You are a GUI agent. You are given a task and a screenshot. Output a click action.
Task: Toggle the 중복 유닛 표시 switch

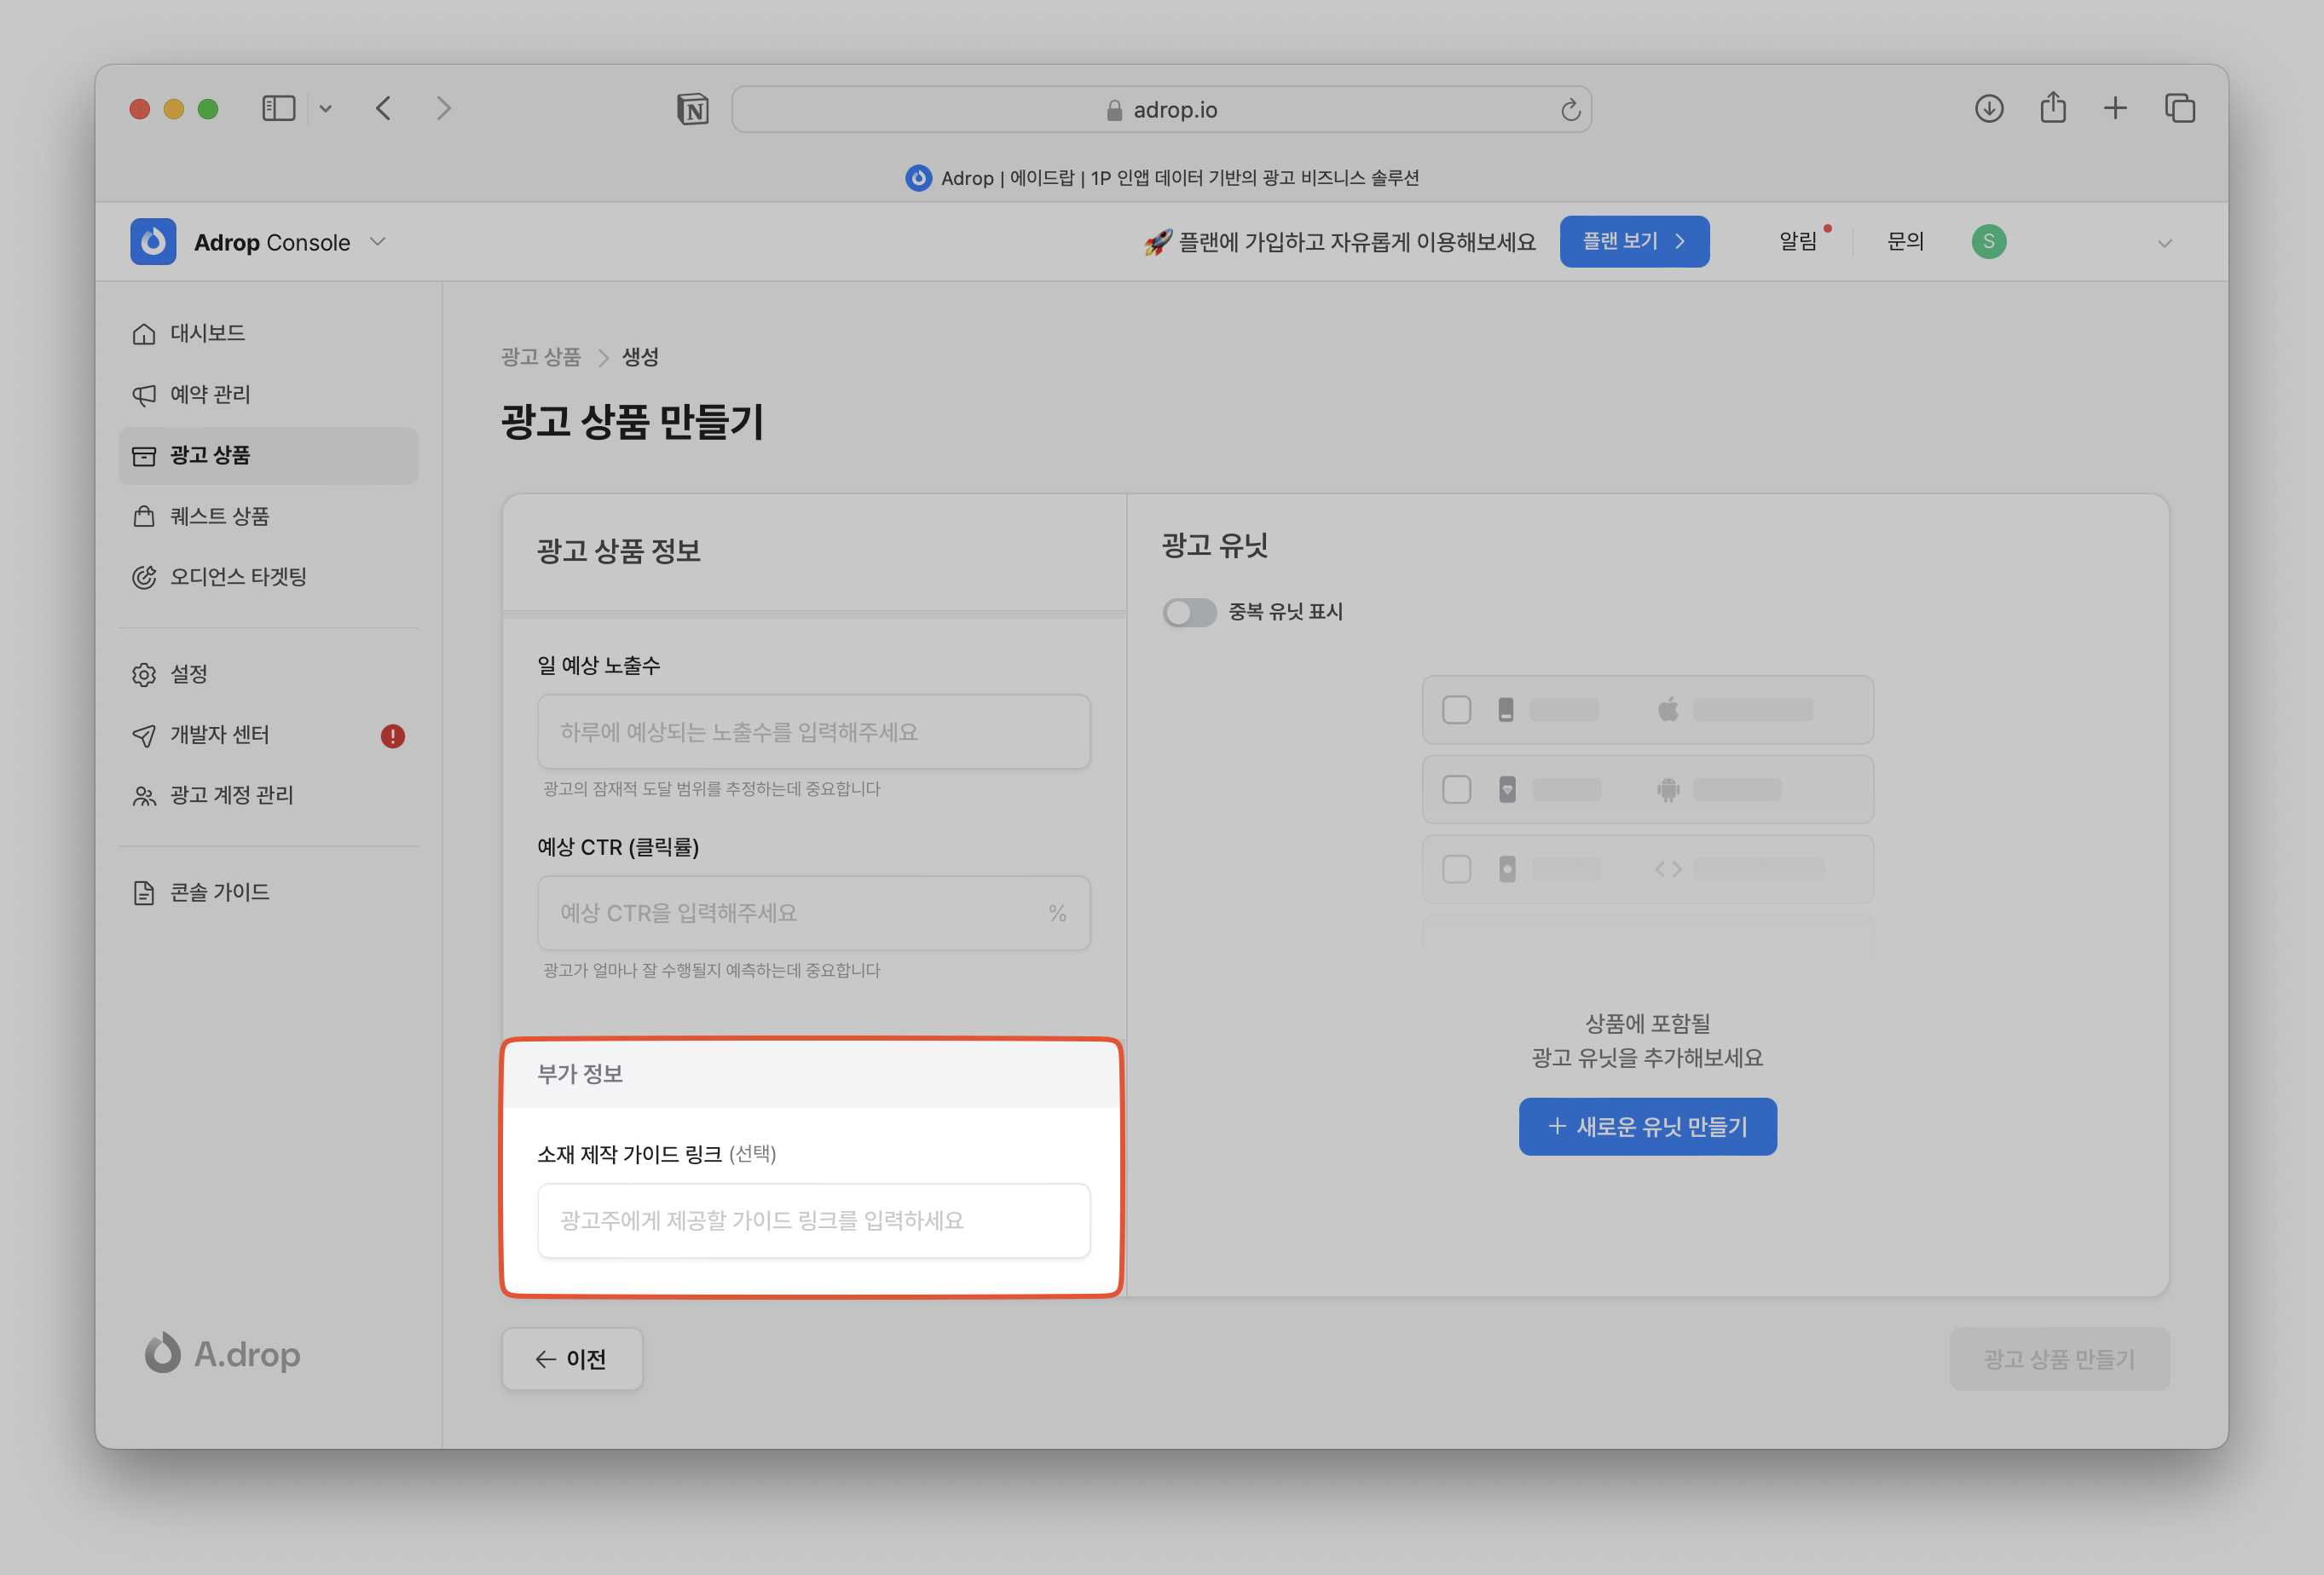pos(1189,612)
